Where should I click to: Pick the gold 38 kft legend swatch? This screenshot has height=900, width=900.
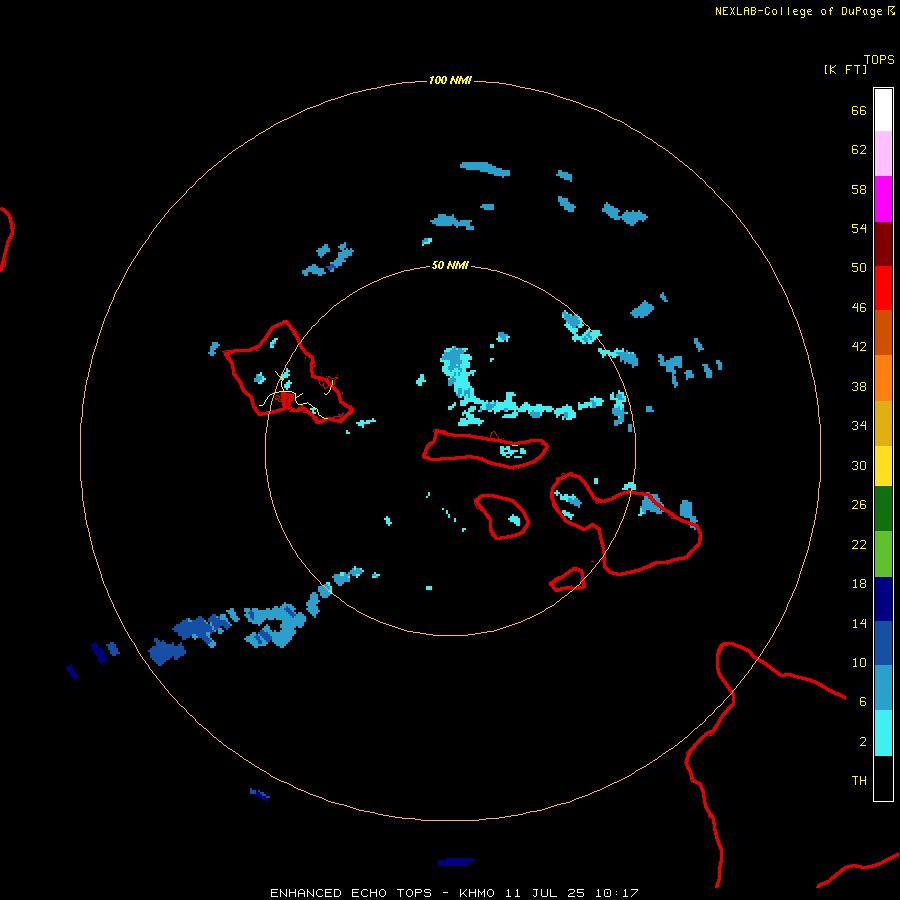pyautogui.click(x=883, y=423)
